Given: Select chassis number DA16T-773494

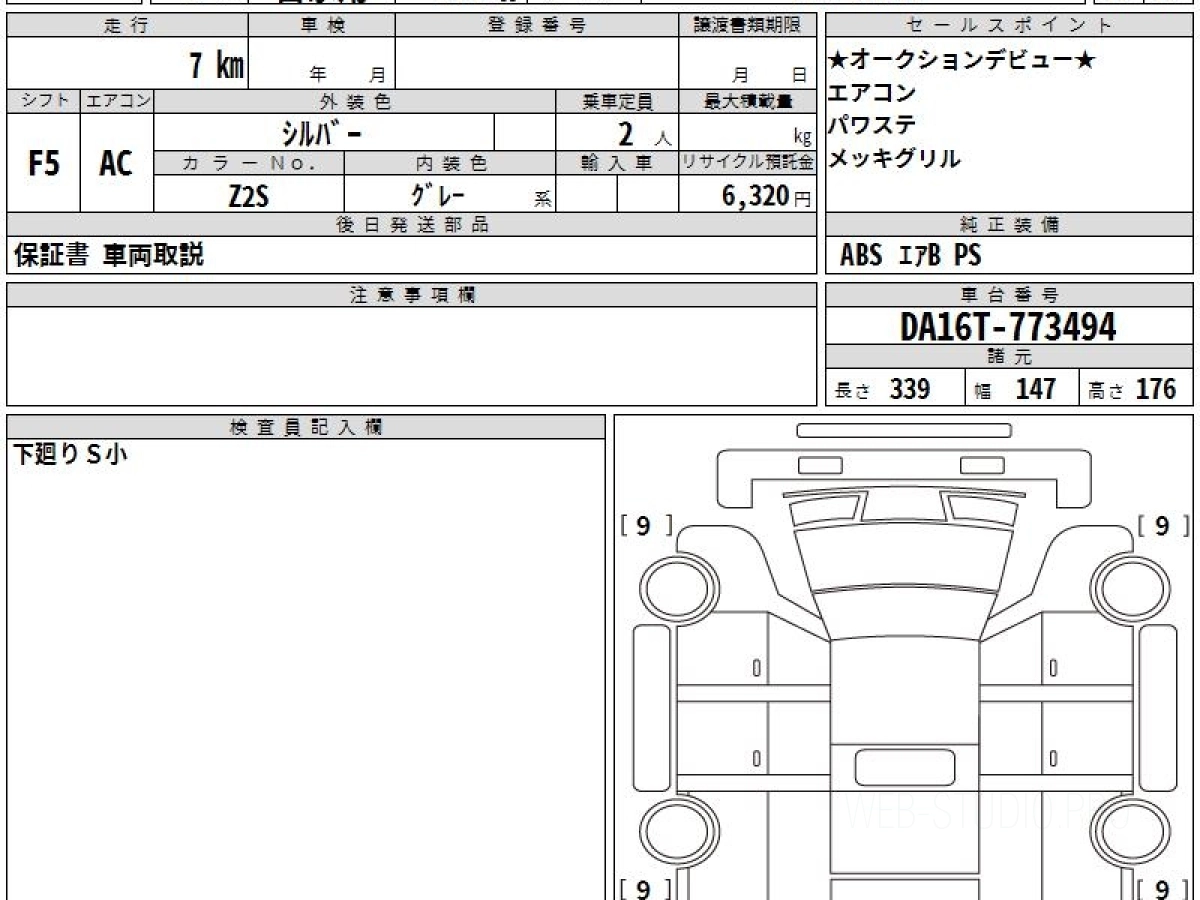Looking at the screenshot, I should point(1008,326).
